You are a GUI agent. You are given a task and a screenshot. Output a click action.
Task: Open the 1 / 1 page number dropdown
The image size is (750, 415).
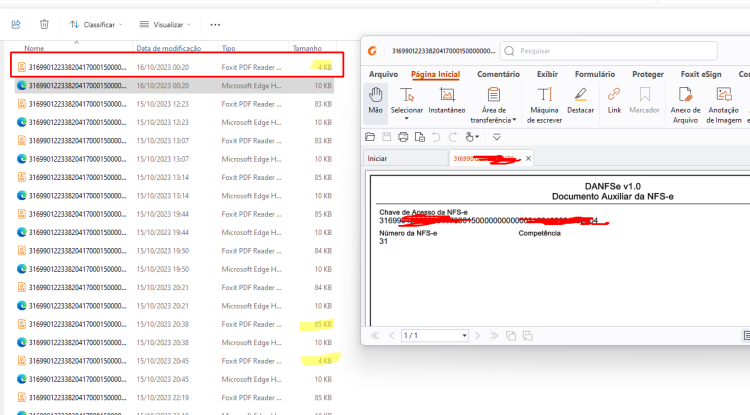(463, 336)
